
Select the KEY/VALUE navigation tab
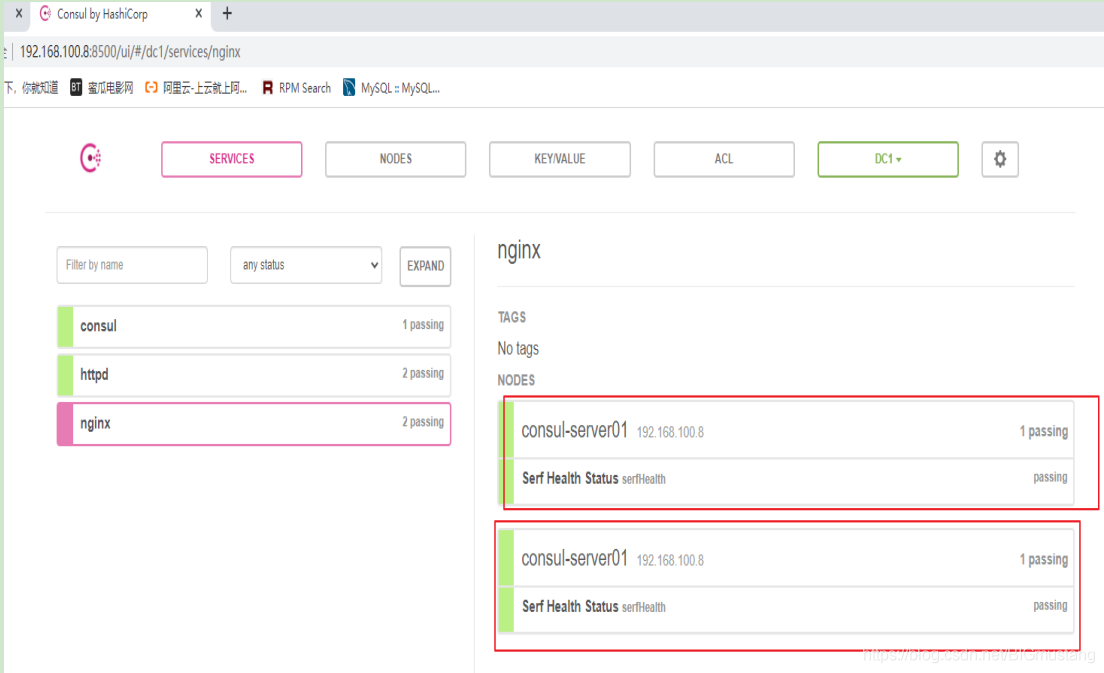(x=560, y=159)
